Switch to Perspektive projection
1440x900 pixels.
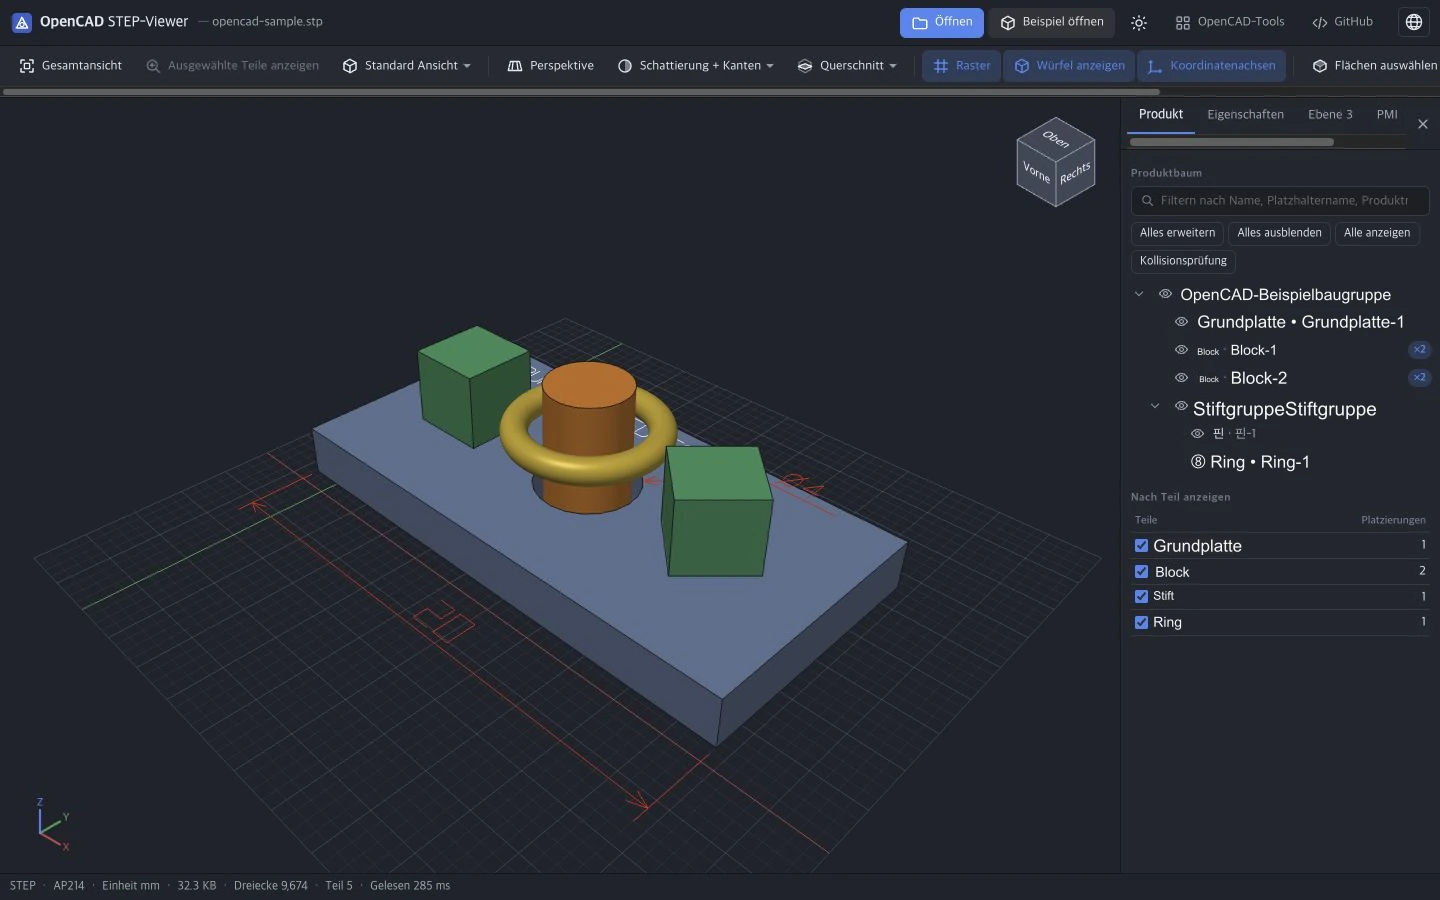click(550, 66)
